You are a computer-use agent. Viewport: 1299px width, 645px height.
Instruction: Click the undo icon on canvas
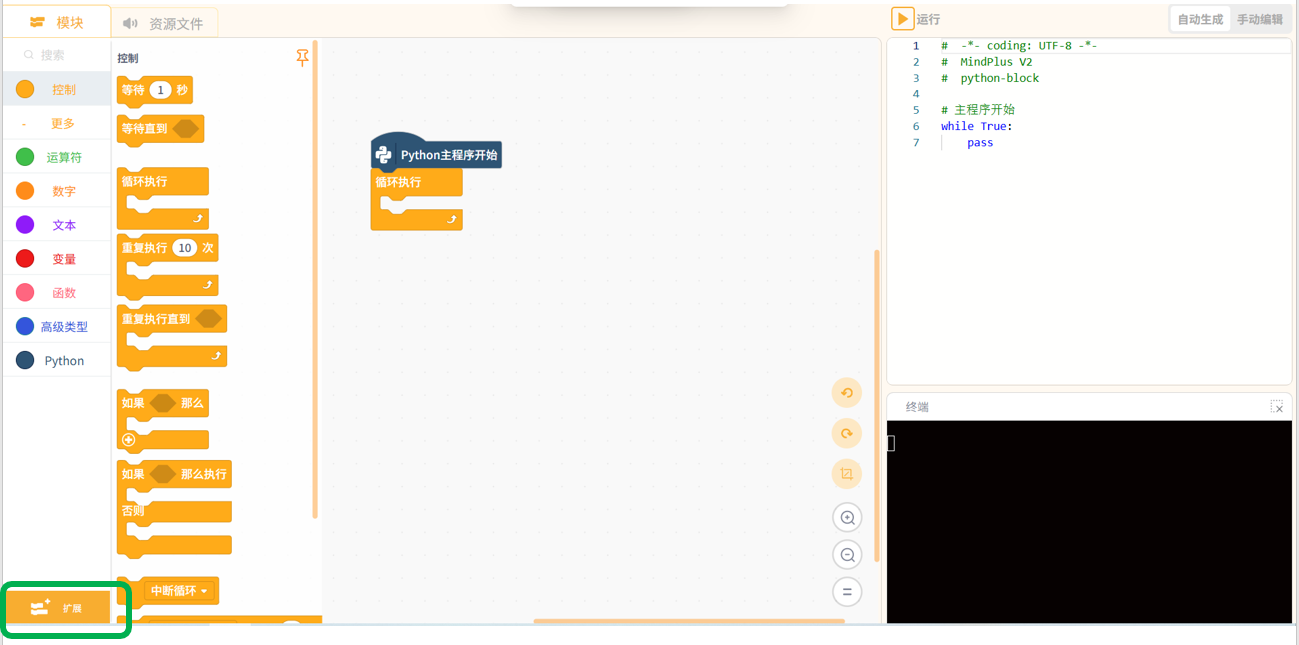[x=847, y=393]
